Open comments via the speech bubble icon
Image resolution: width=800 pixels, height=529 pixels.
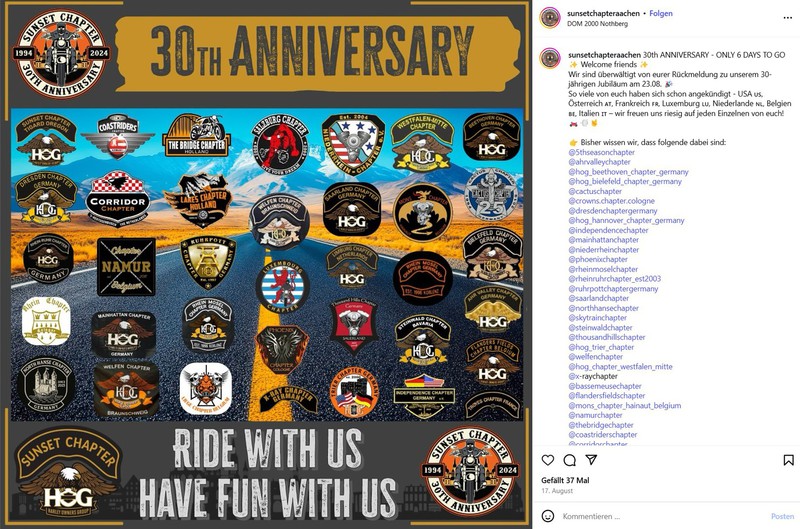coord(569,460)
